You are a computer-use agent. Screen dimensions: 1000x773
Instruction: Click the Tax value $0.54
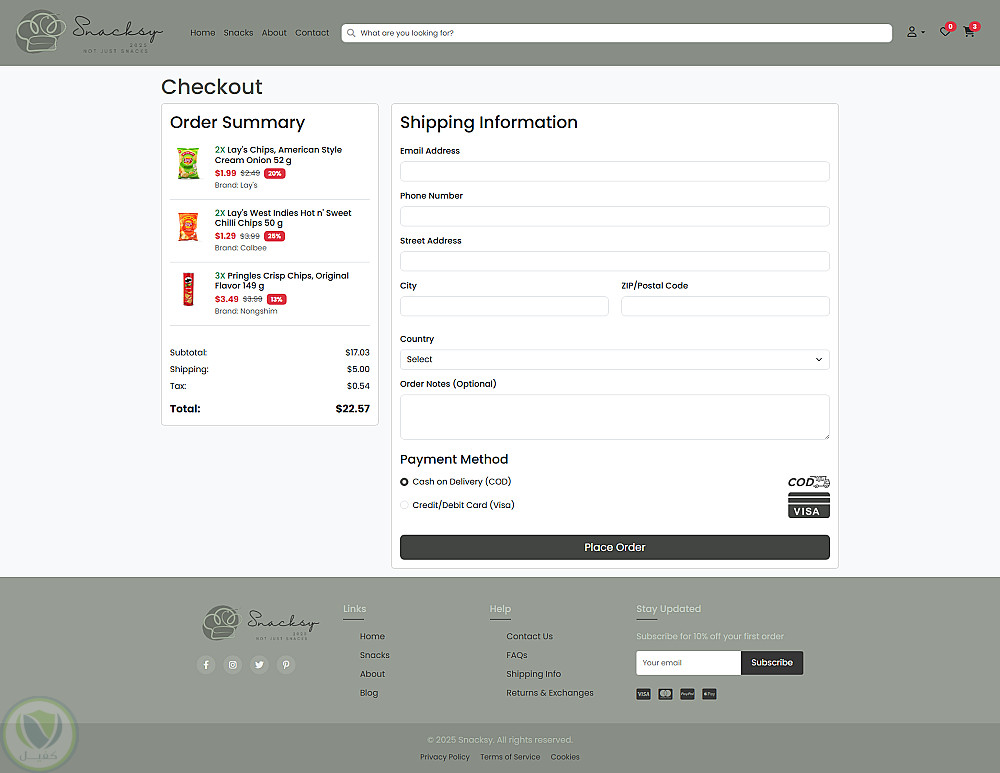coord(358,386)
